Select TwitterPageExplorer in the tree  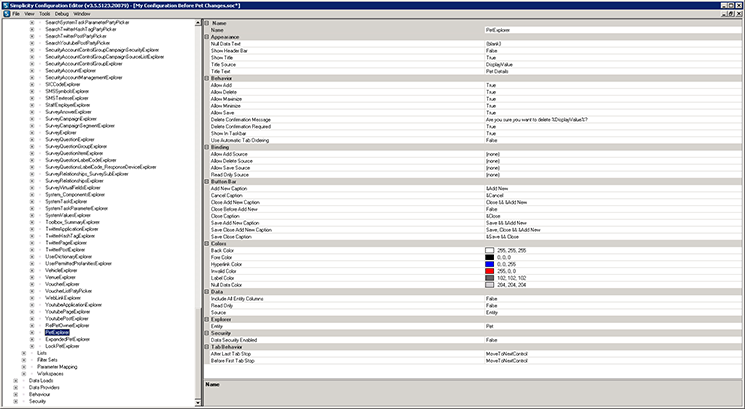[x=66, y=243]
